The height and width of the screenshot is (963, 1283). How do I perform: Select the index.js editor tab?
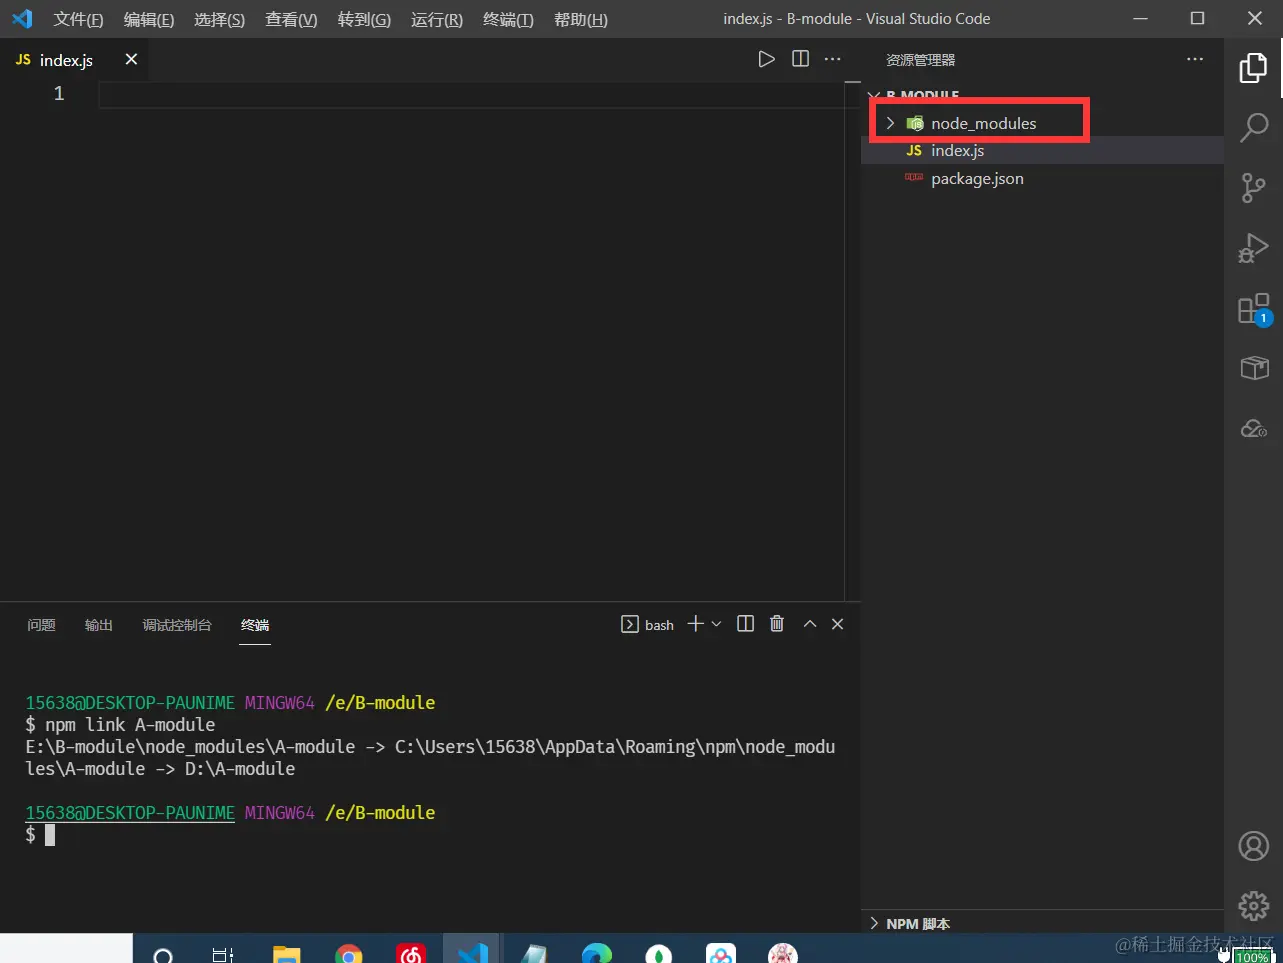point(75,59)
